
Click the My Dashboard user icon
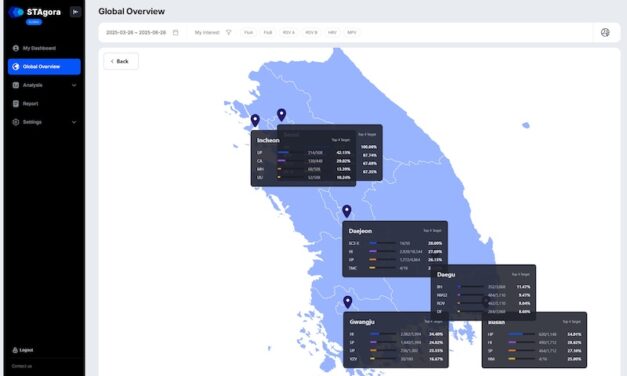click(x=16, y=48)
